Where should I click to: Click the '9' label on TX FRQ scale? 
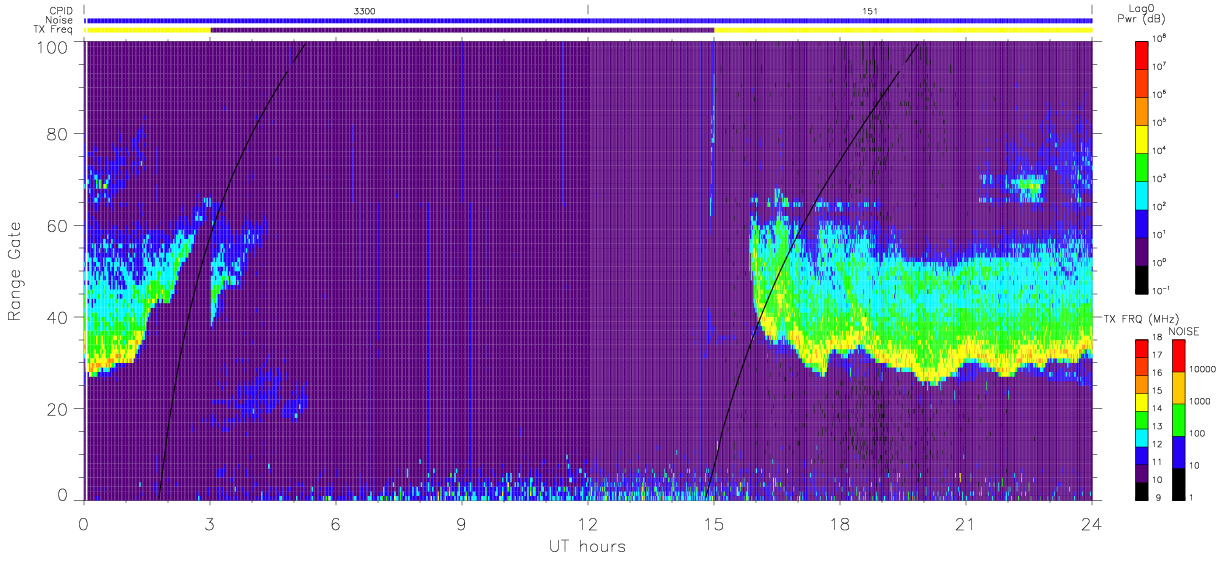1158,497
